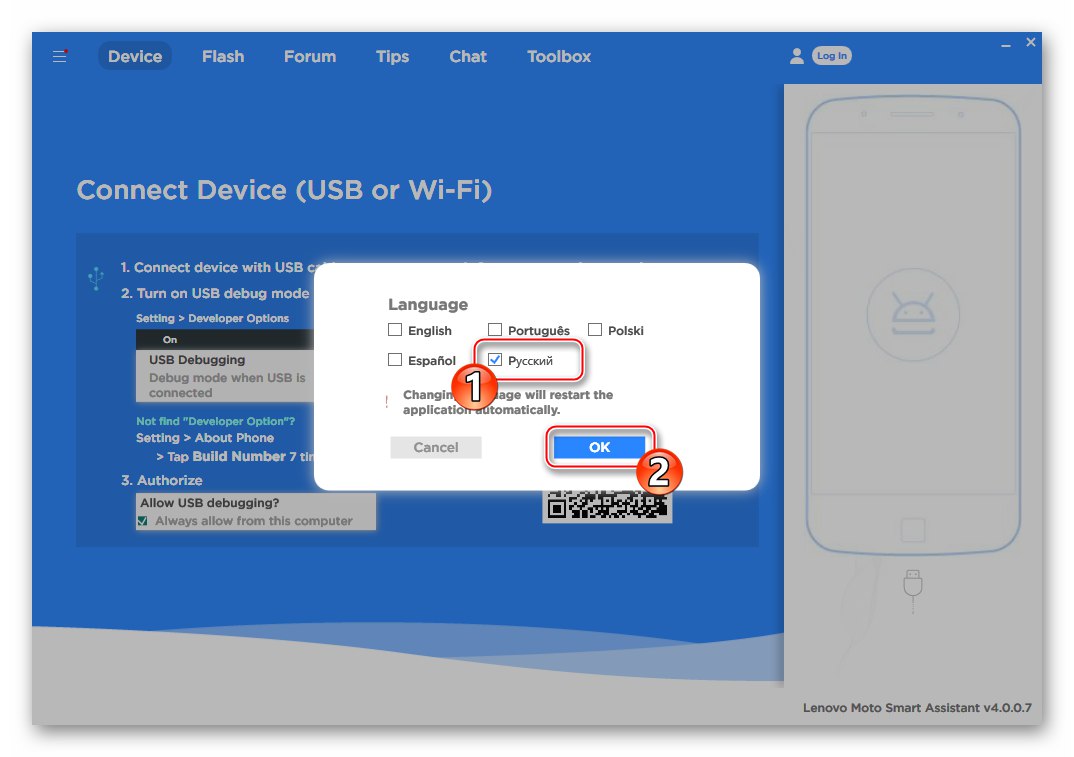
Task: Check the English language checkbox
Action: pos(395,330)
